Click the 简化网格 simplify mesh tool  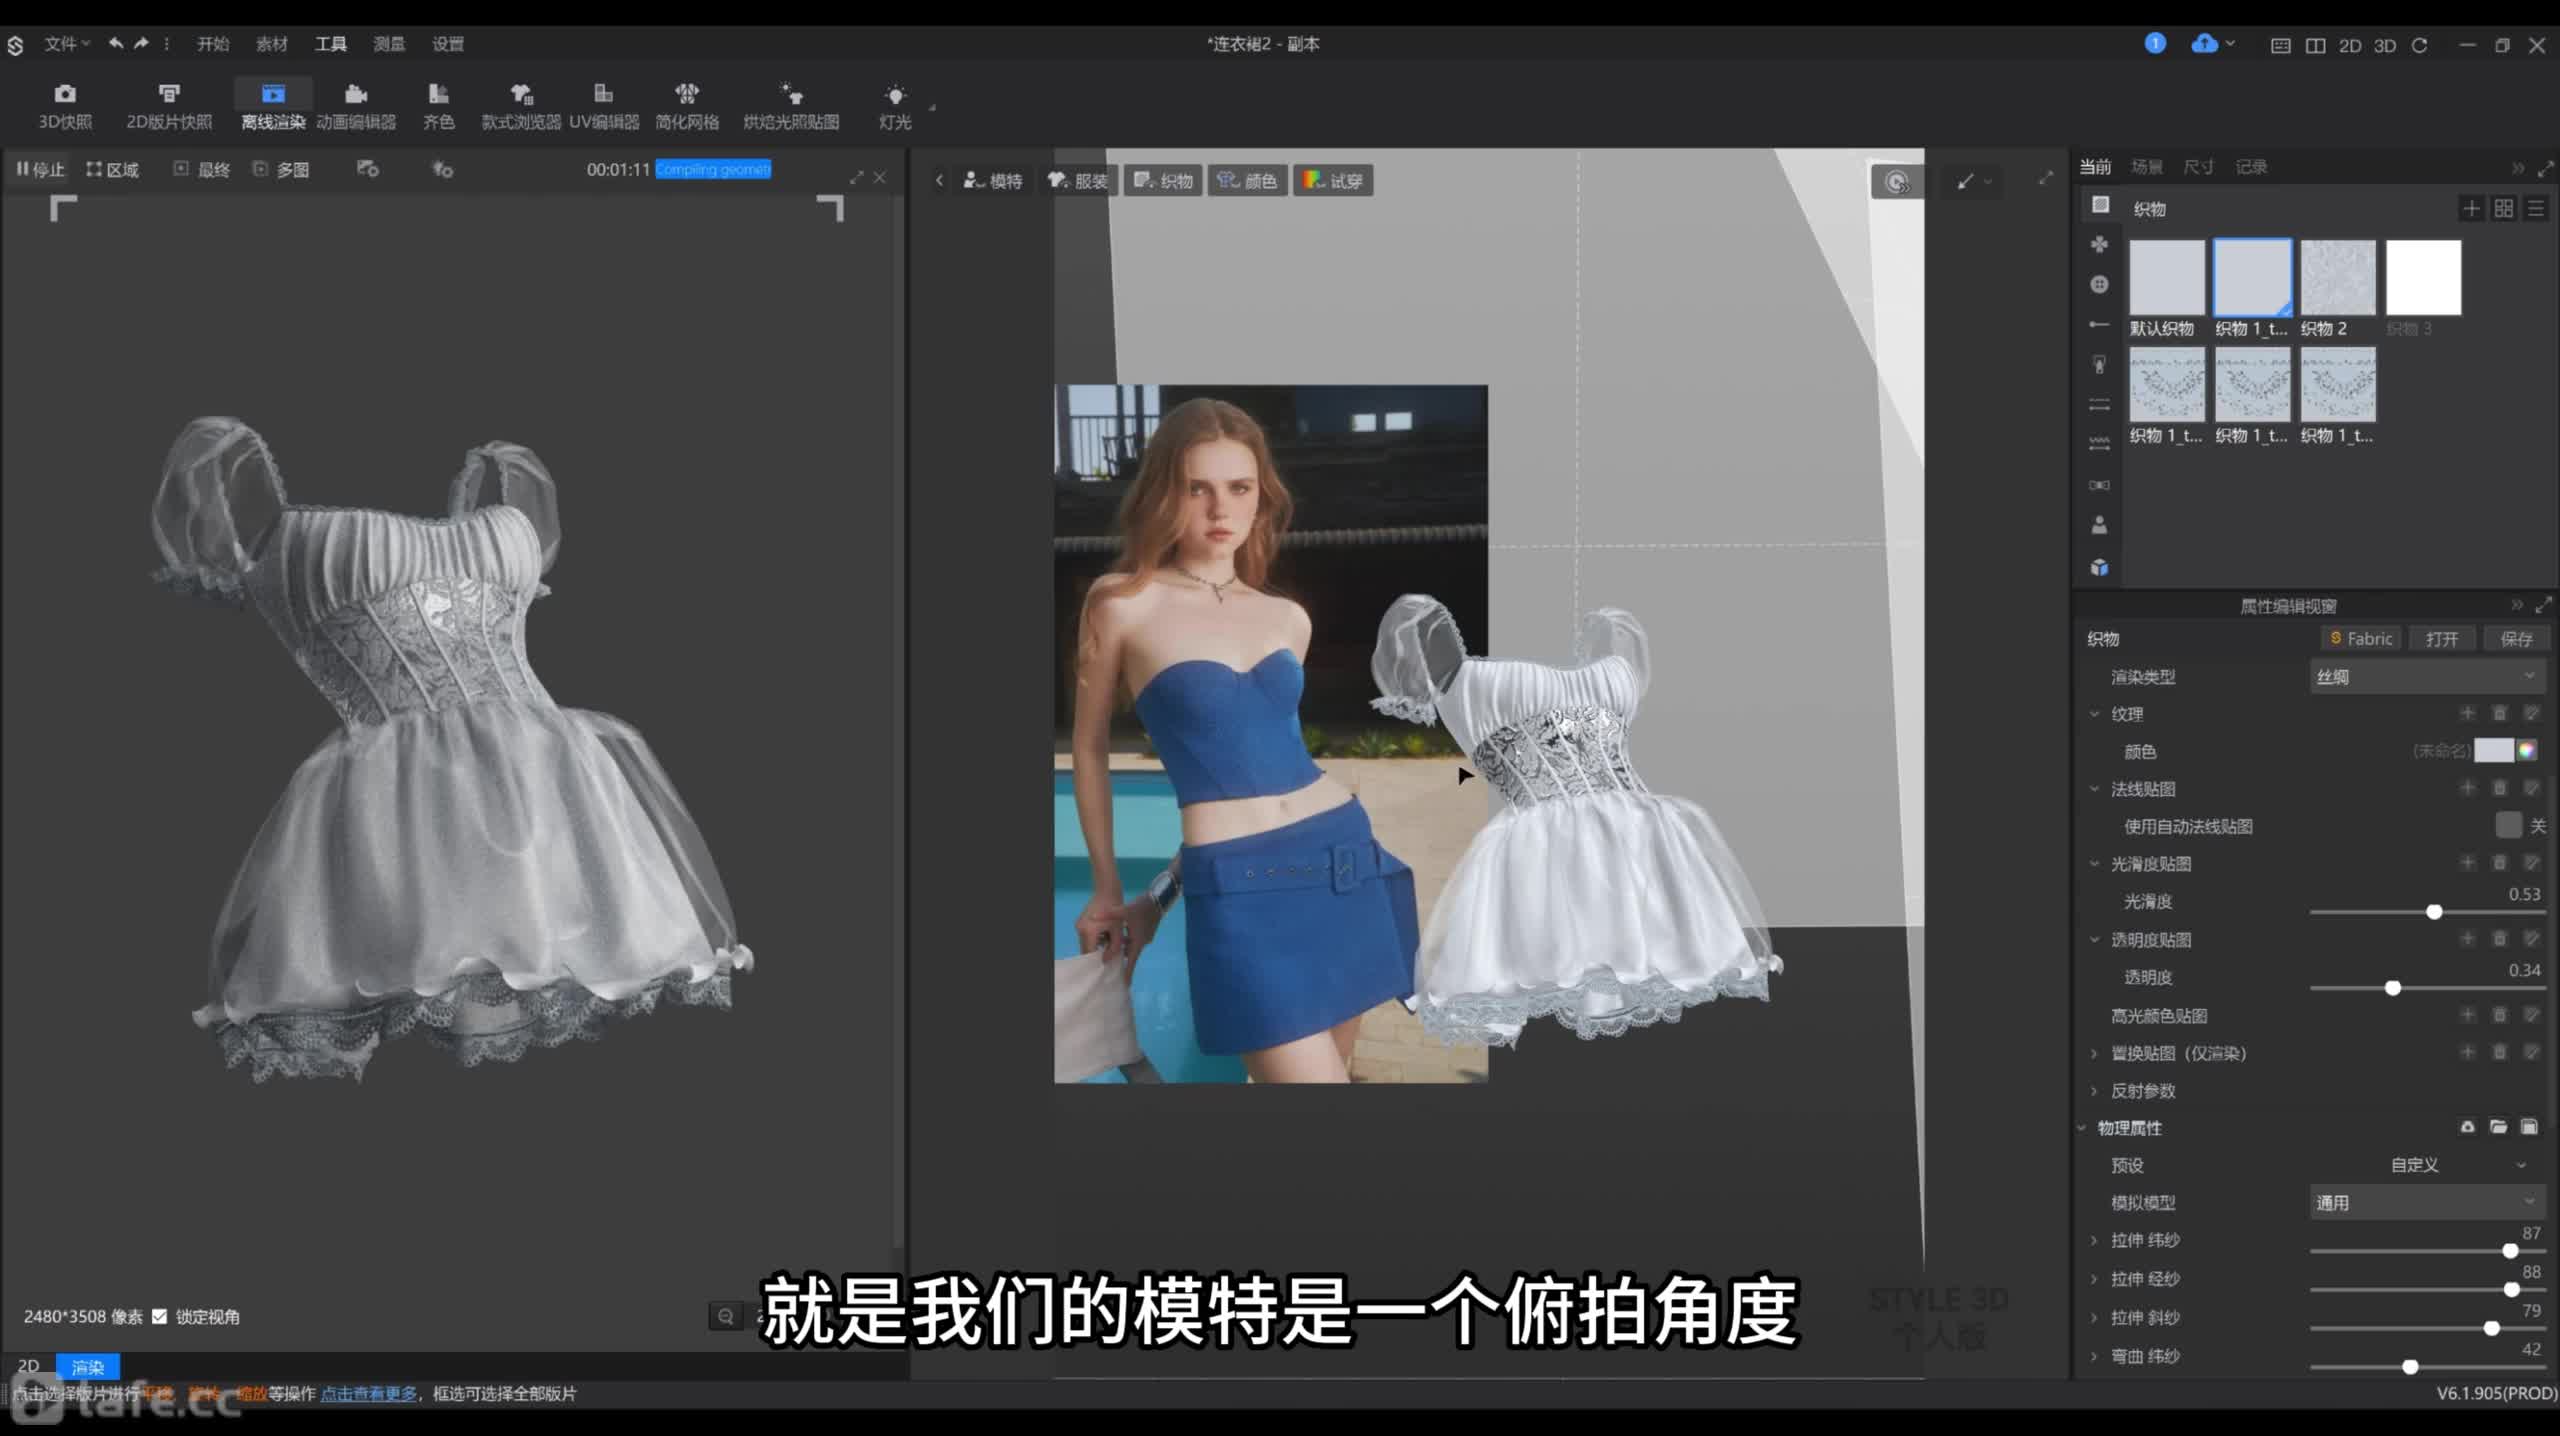[x=687, y=106]
